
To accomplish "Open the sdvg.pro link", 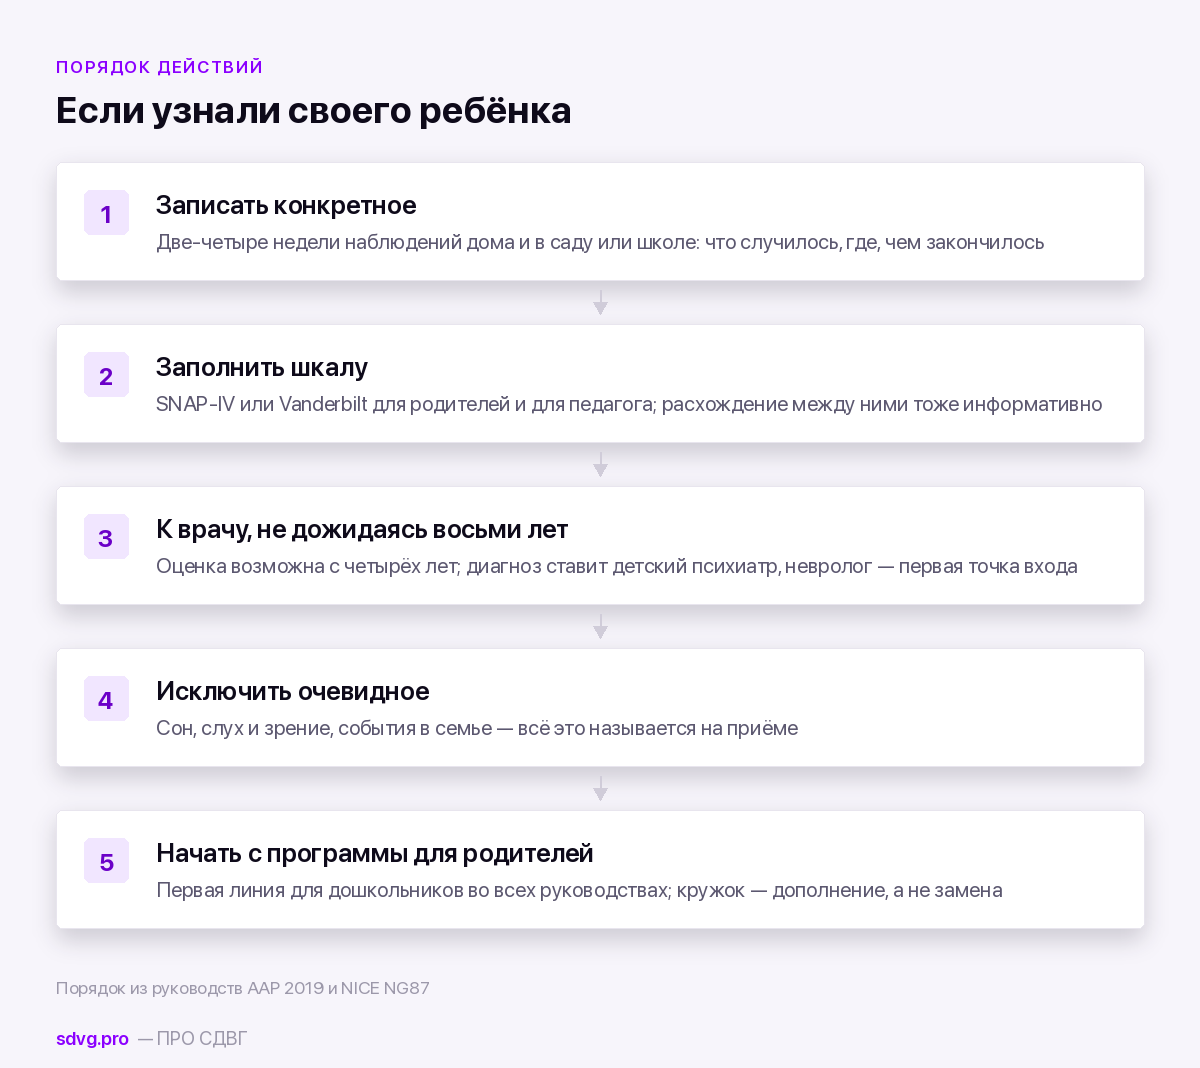I will click(92, 1038).
